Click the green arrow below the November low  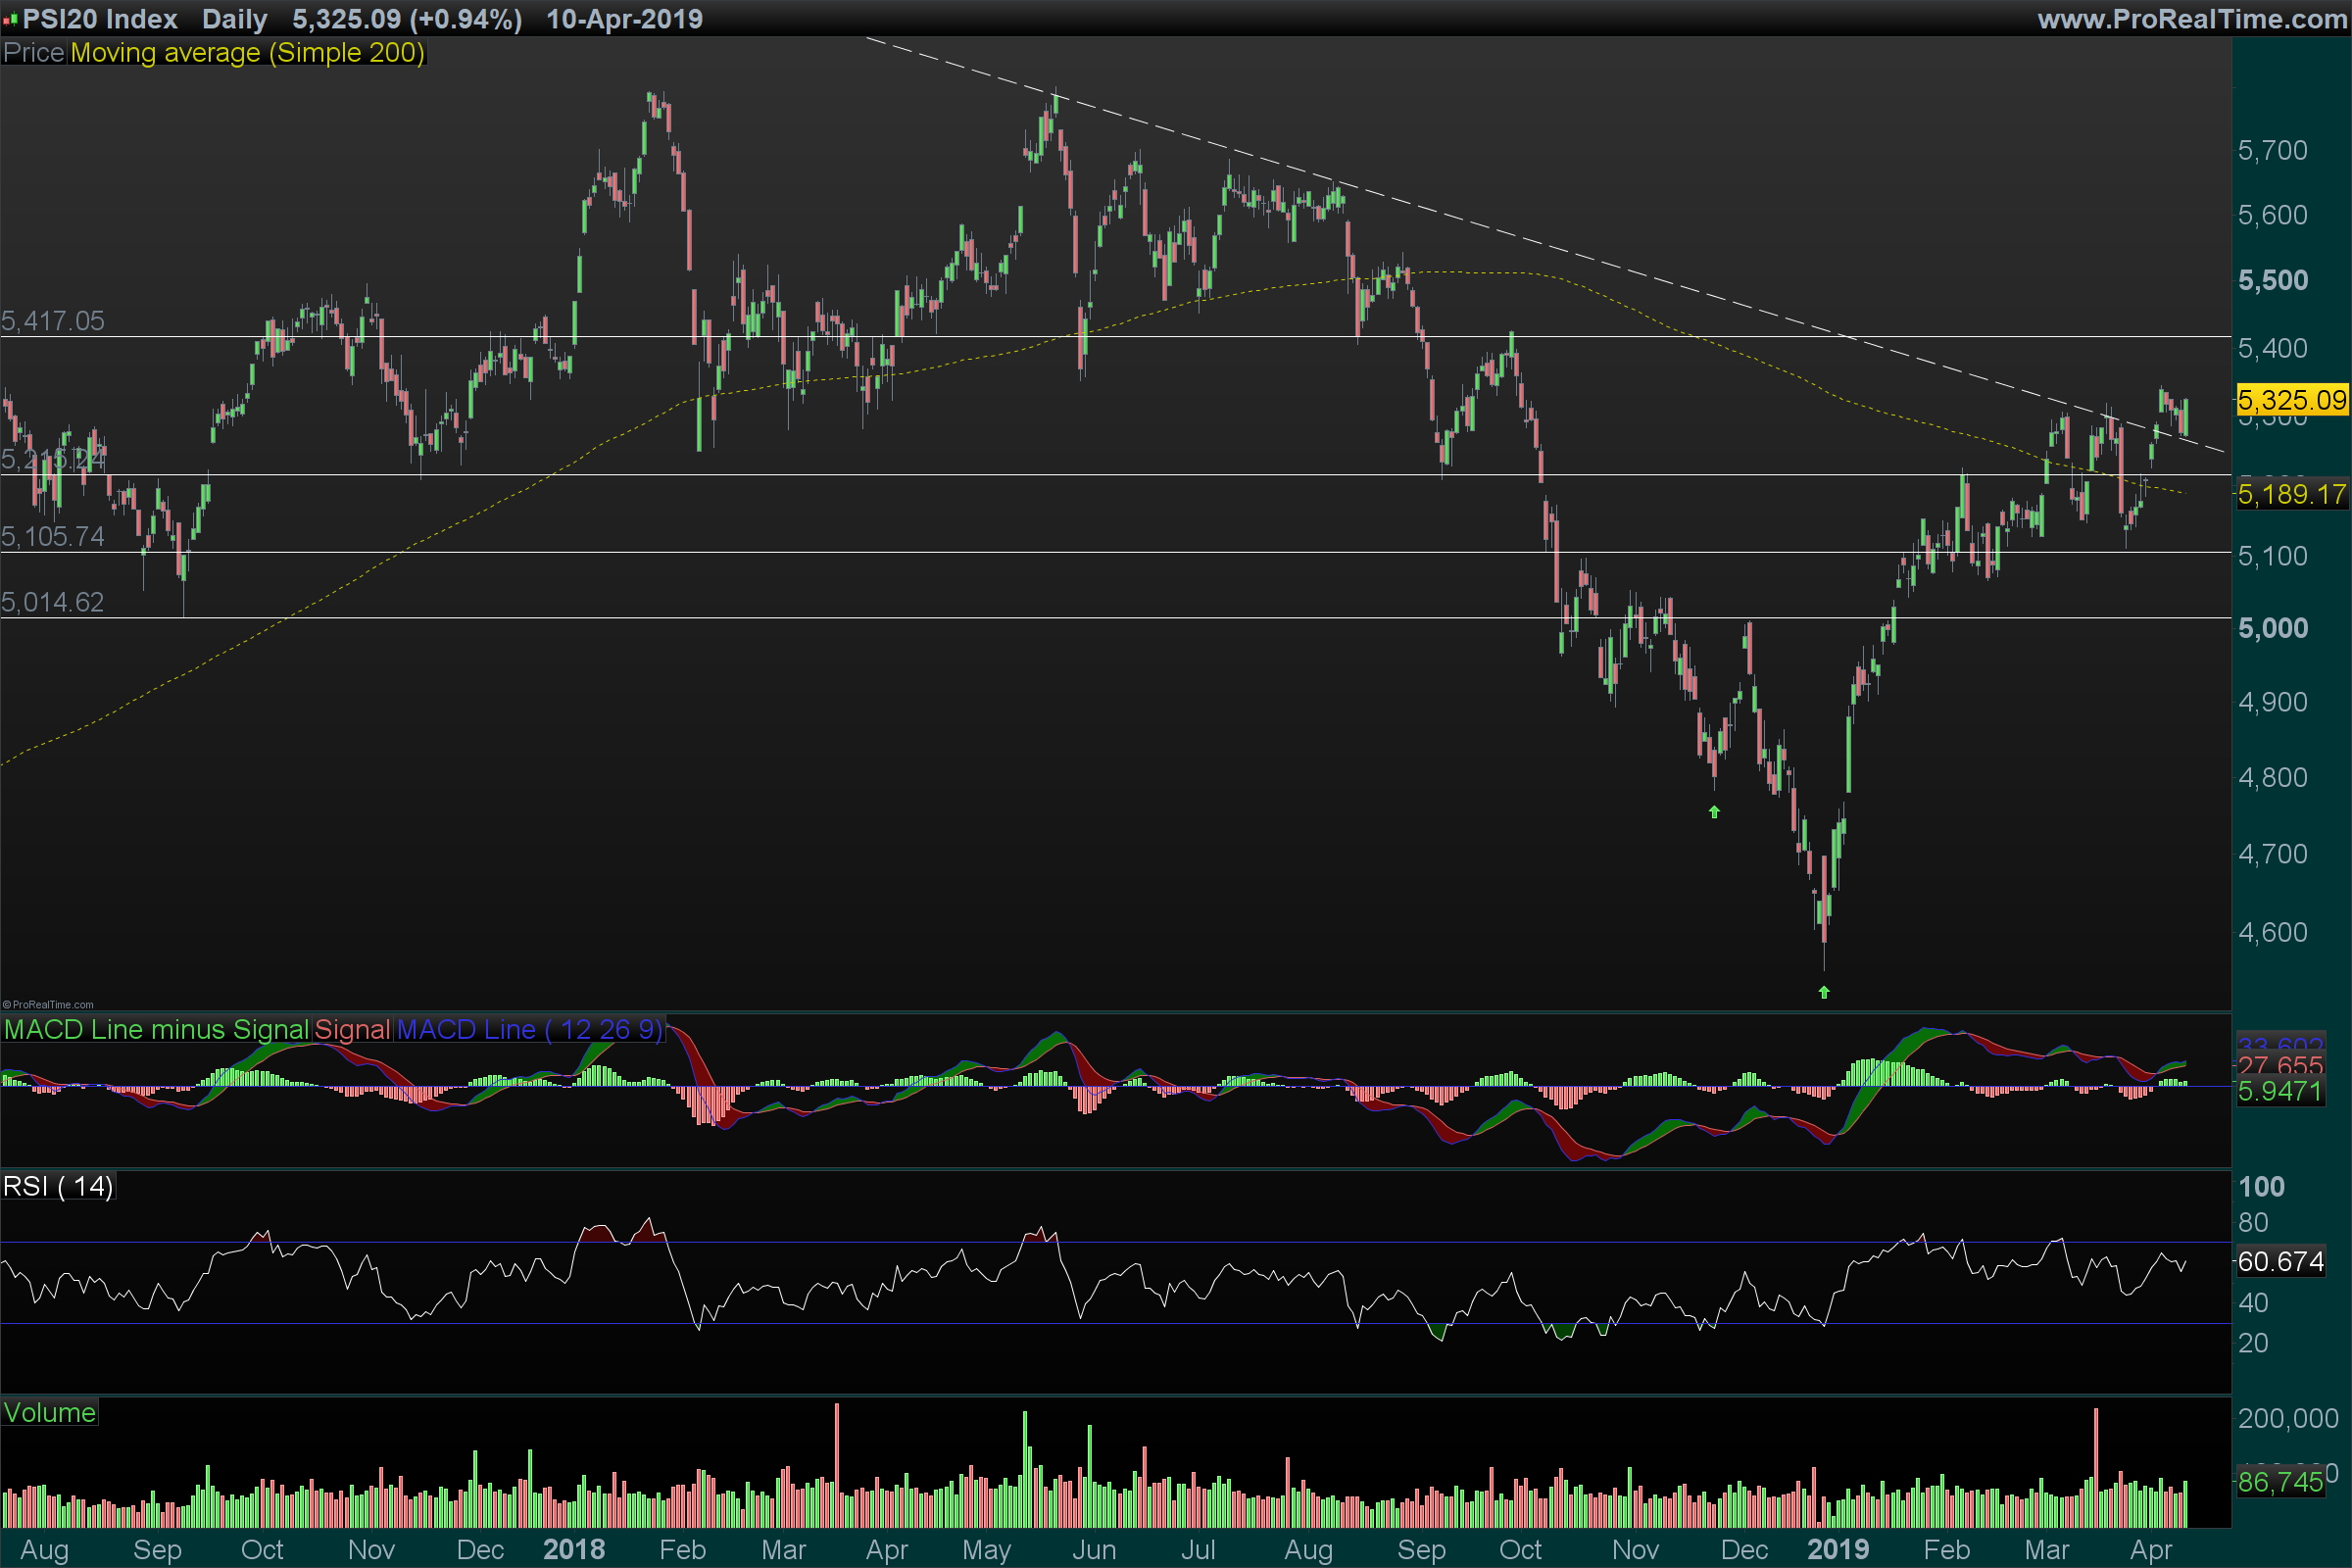(x=1714, y=812)
